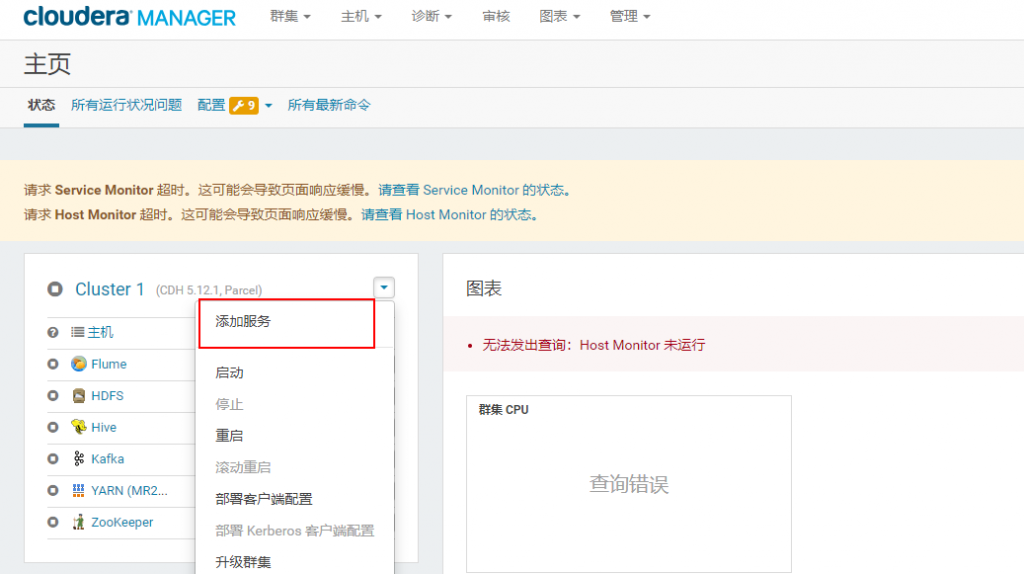Click the 图表 panel heading
Image resolution: width=1024 pixels, height=574 pixels.
tap(484, 289)
